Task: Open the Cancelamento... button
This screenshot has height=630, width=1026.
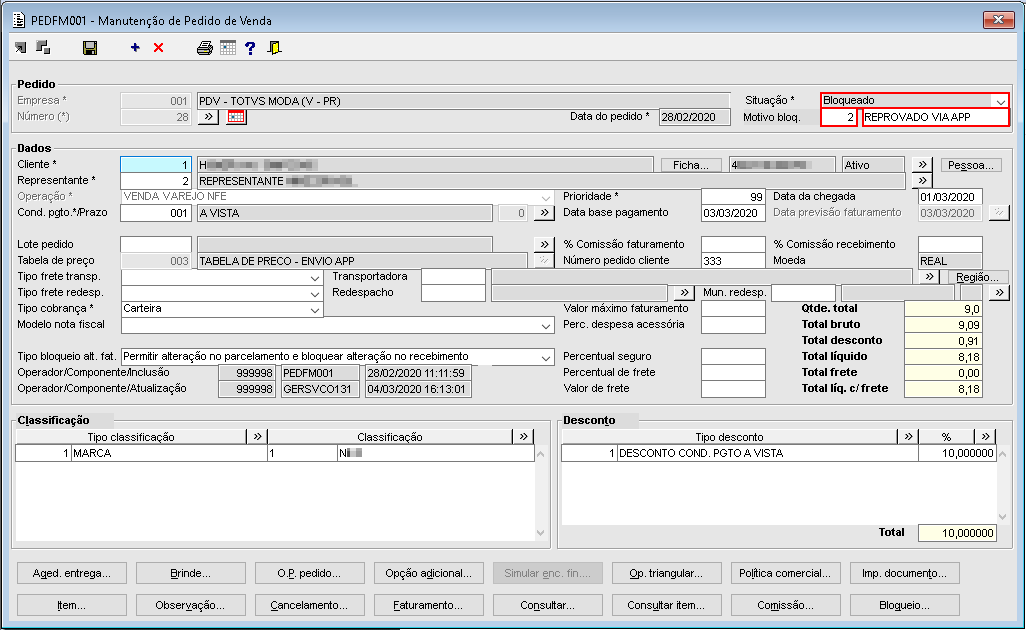Action: tap(310, 605)
